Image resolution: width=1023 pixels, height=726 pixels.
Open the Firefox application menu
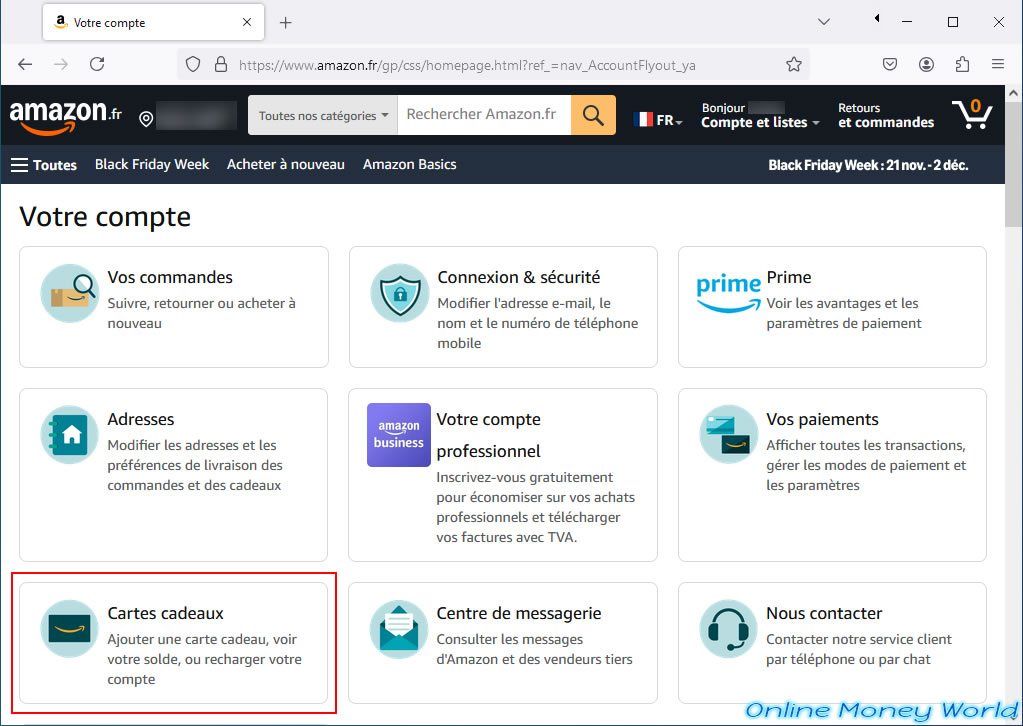coord(998,64)
